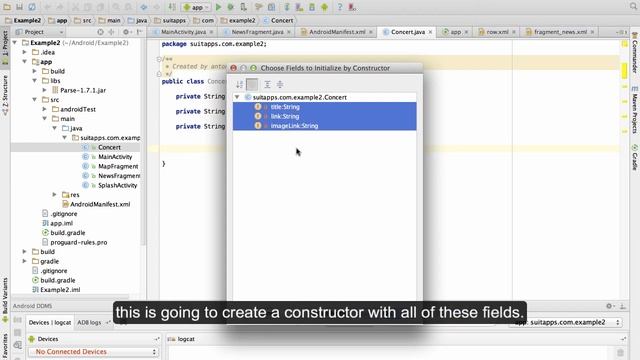Click the Concert breadcrumb in navigation bar
Image resolution: width=640 pixels, height=360 pixels.
[278, 20]
